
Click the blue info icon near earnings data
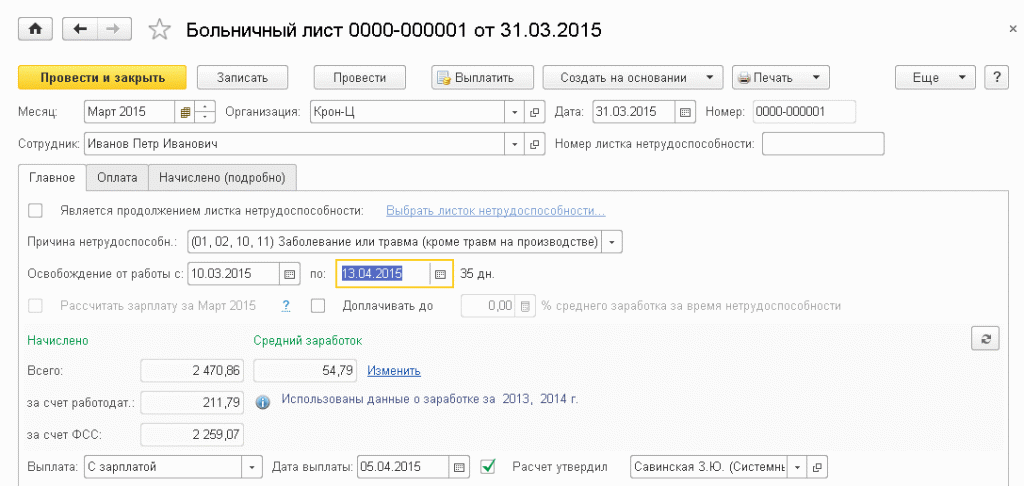[263, 402]
